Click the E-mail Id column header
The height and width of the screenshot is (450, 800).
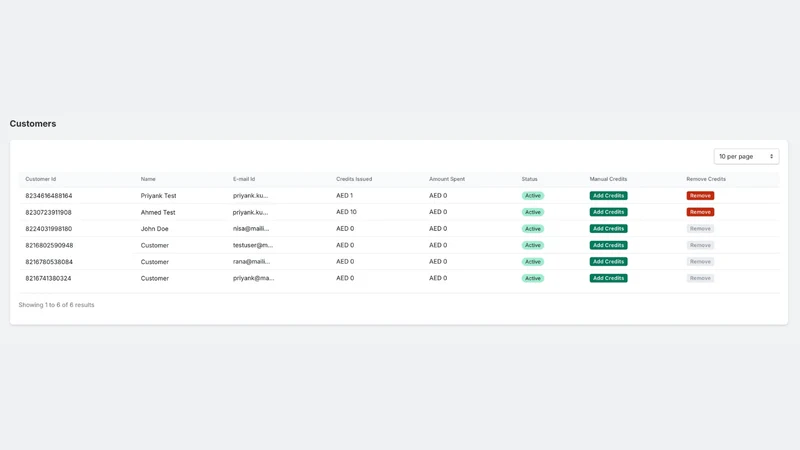point(244,179)
